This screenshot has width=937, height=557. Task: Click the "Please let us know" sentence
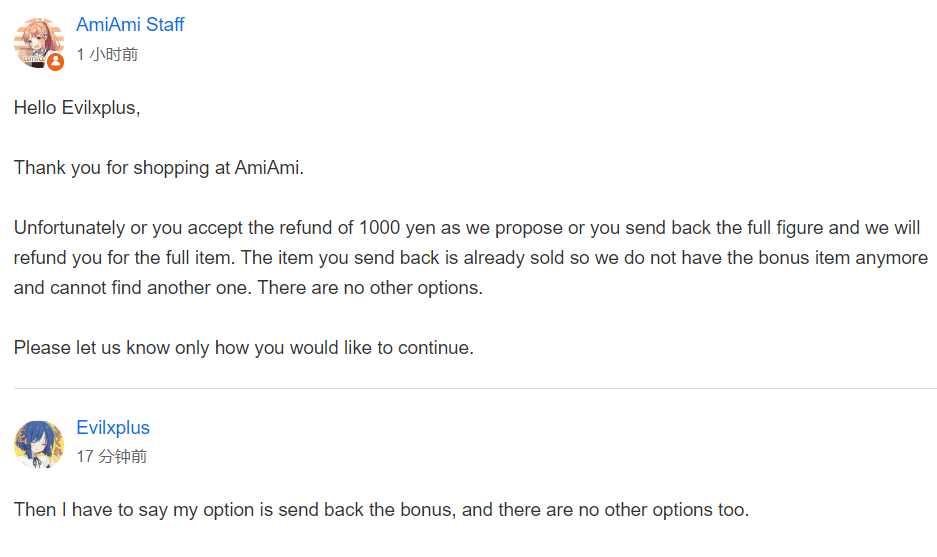point(243,348)
